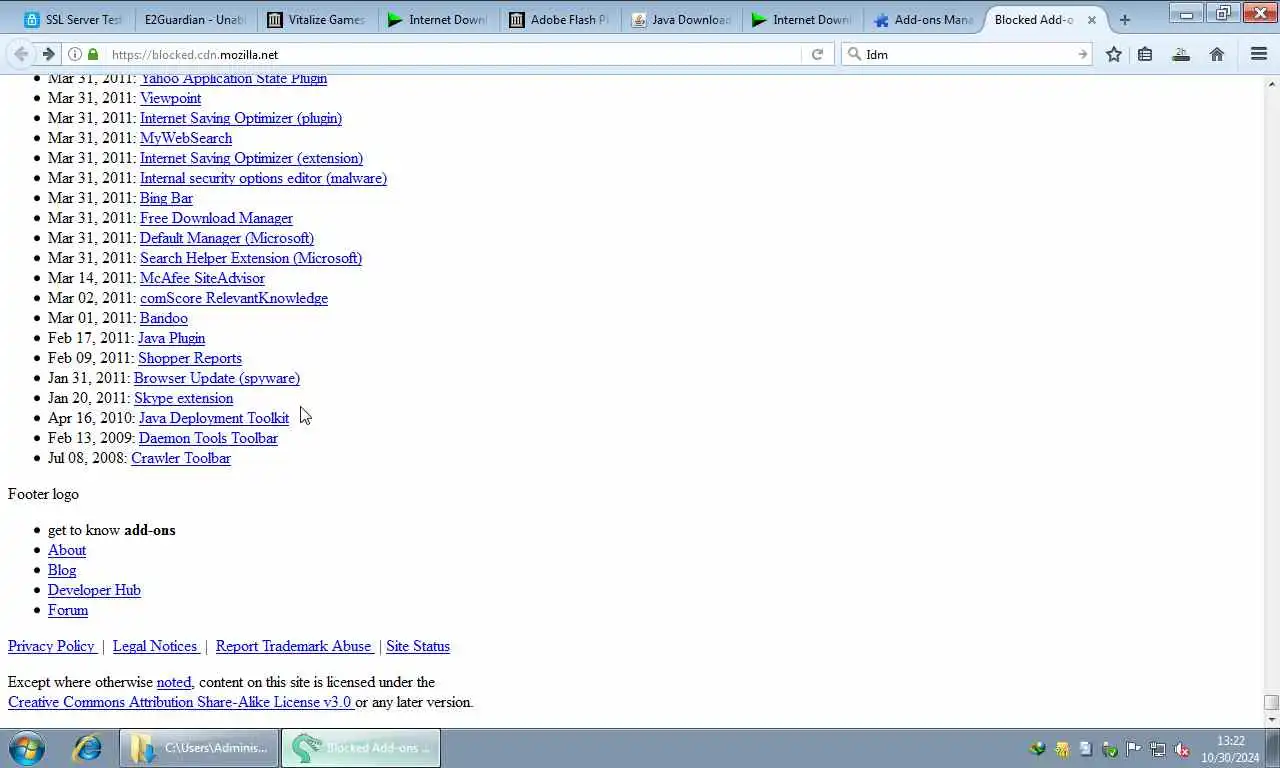The height and width of the screenshot is (768, 1280).
Task: Open the Developer Hub link
Action: pyautogui.click(x=94, y=590)
